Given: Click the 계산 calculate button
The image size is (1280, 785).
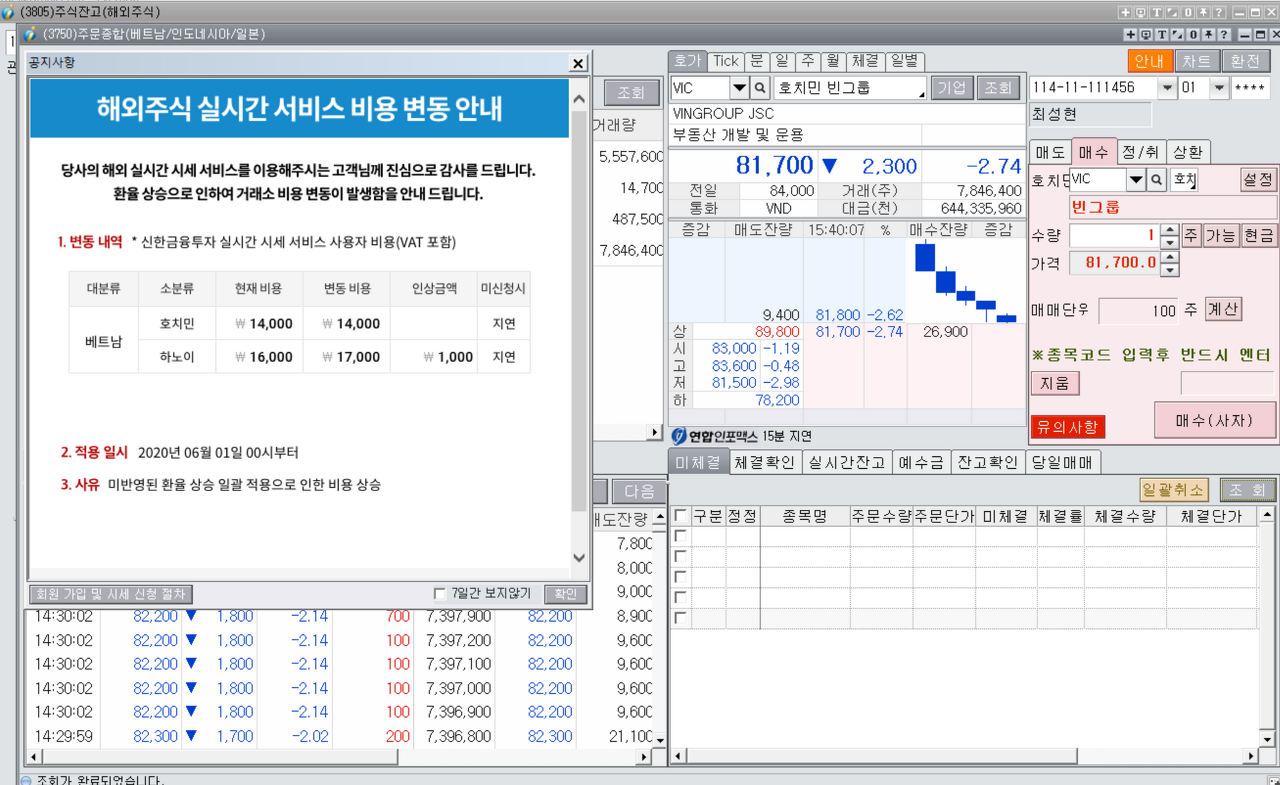Looking at the screenshot, I should (1223, 309).
